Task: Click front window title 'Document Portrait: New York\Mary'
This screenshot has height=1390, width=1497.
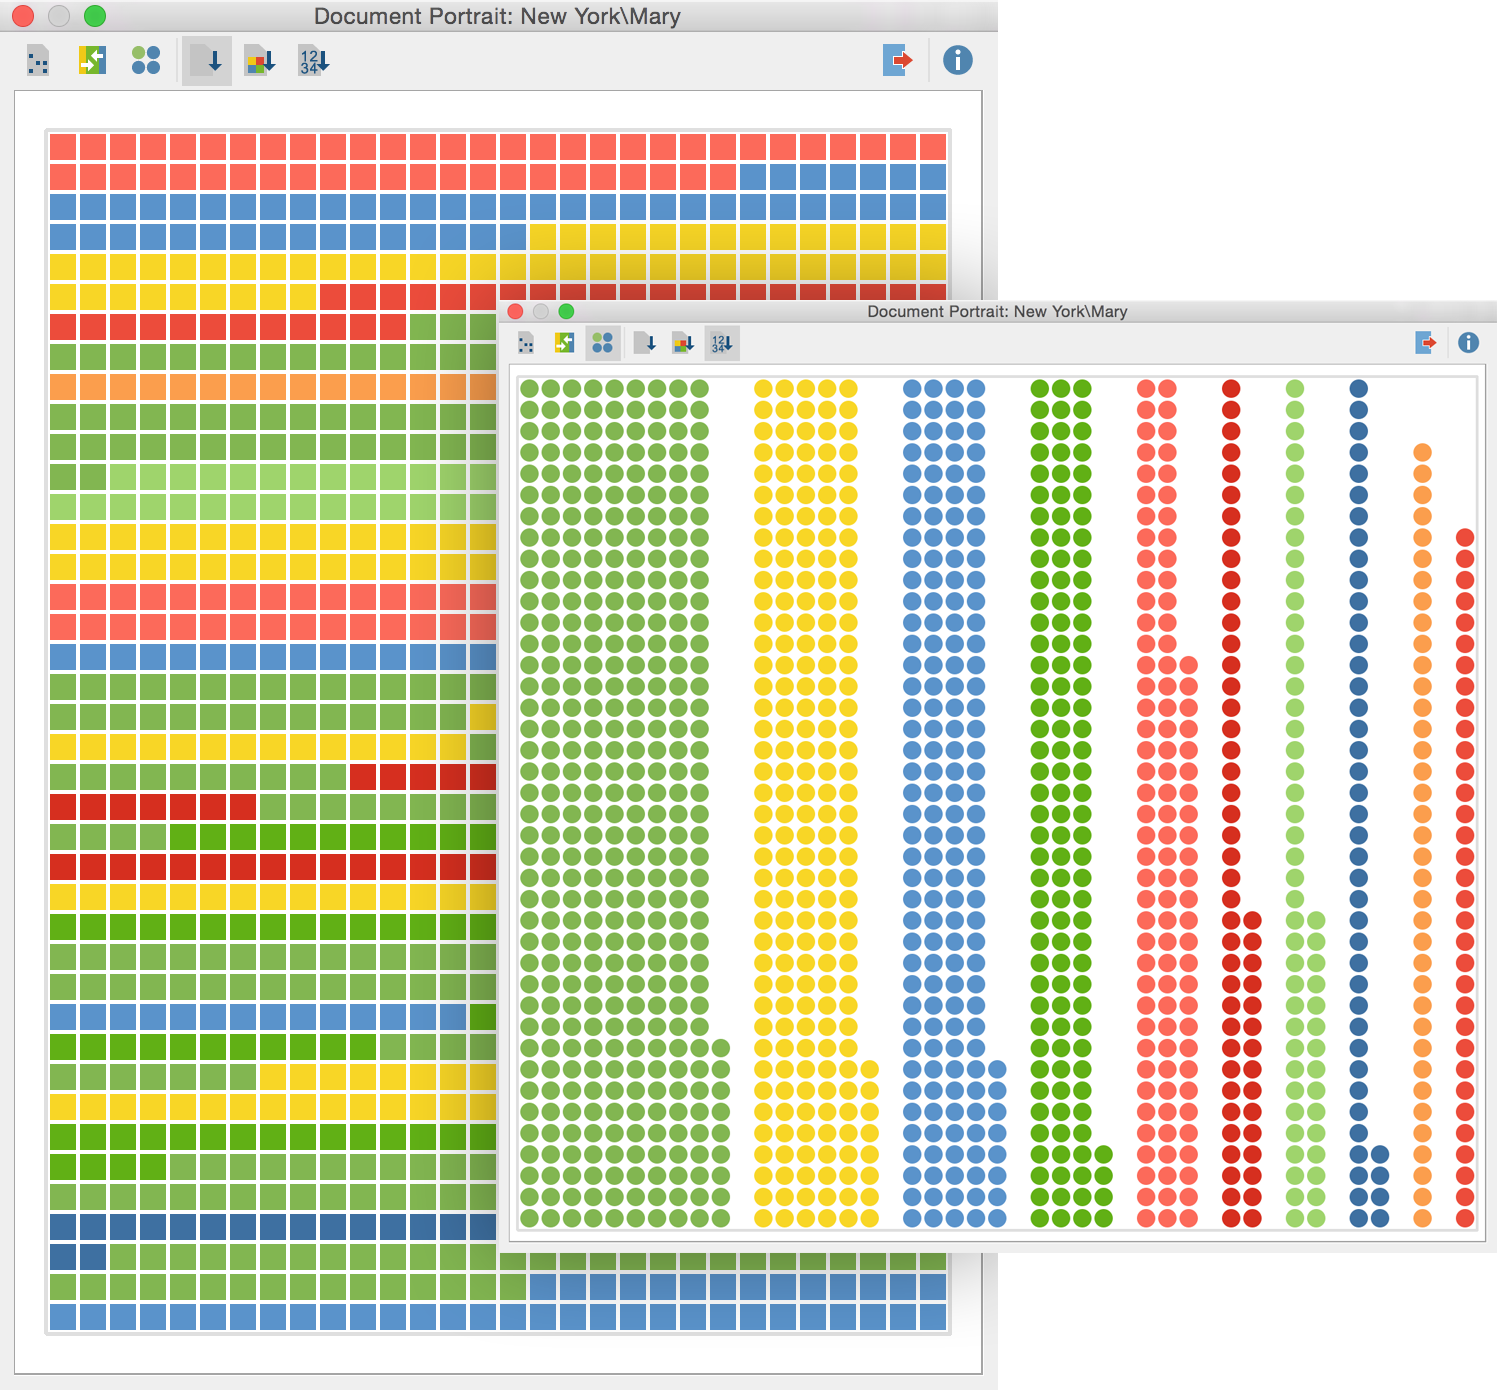Action: (997, 311)
